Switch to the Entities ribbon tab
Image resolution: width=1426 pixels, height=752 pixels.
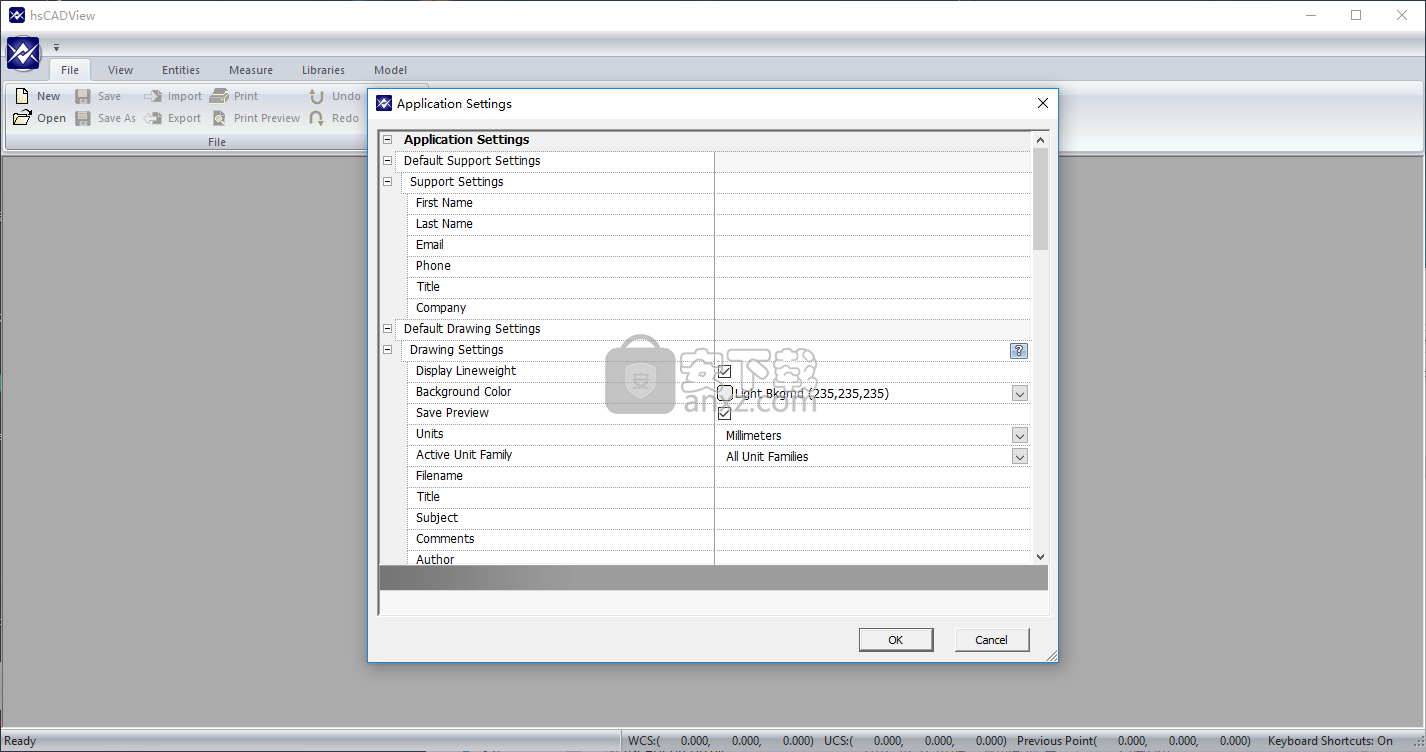[181, 70]
